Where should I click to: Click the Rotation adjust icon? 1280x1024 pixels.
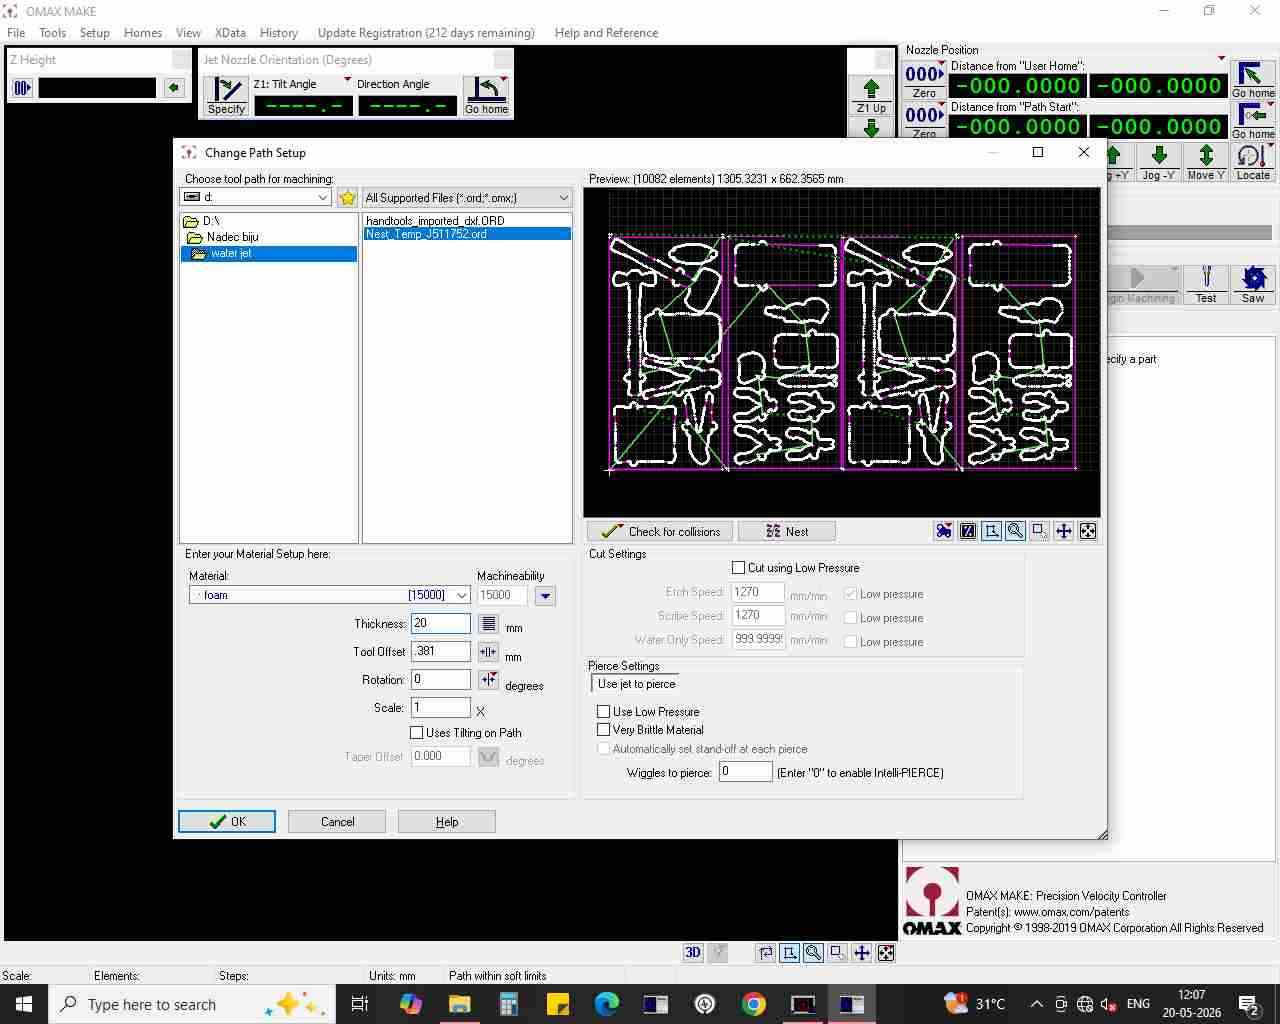coord(488,680)
